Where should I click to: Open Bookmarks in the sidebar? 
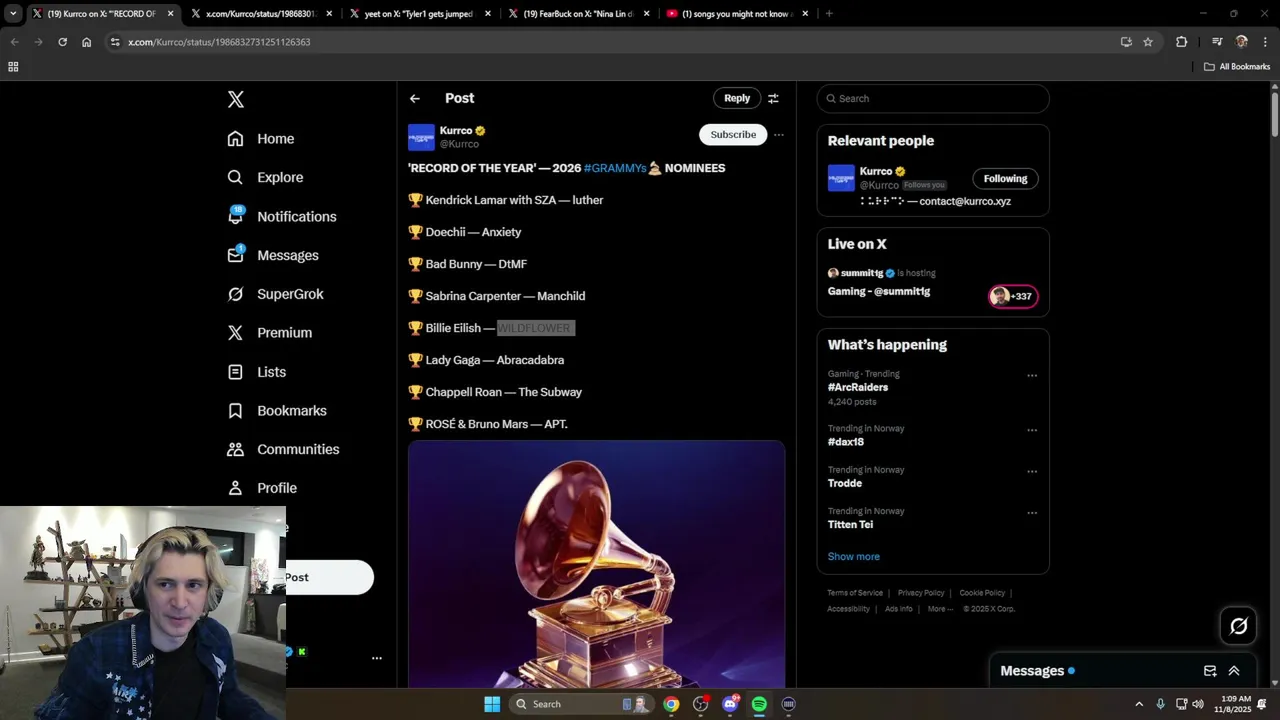coord(277,411)
